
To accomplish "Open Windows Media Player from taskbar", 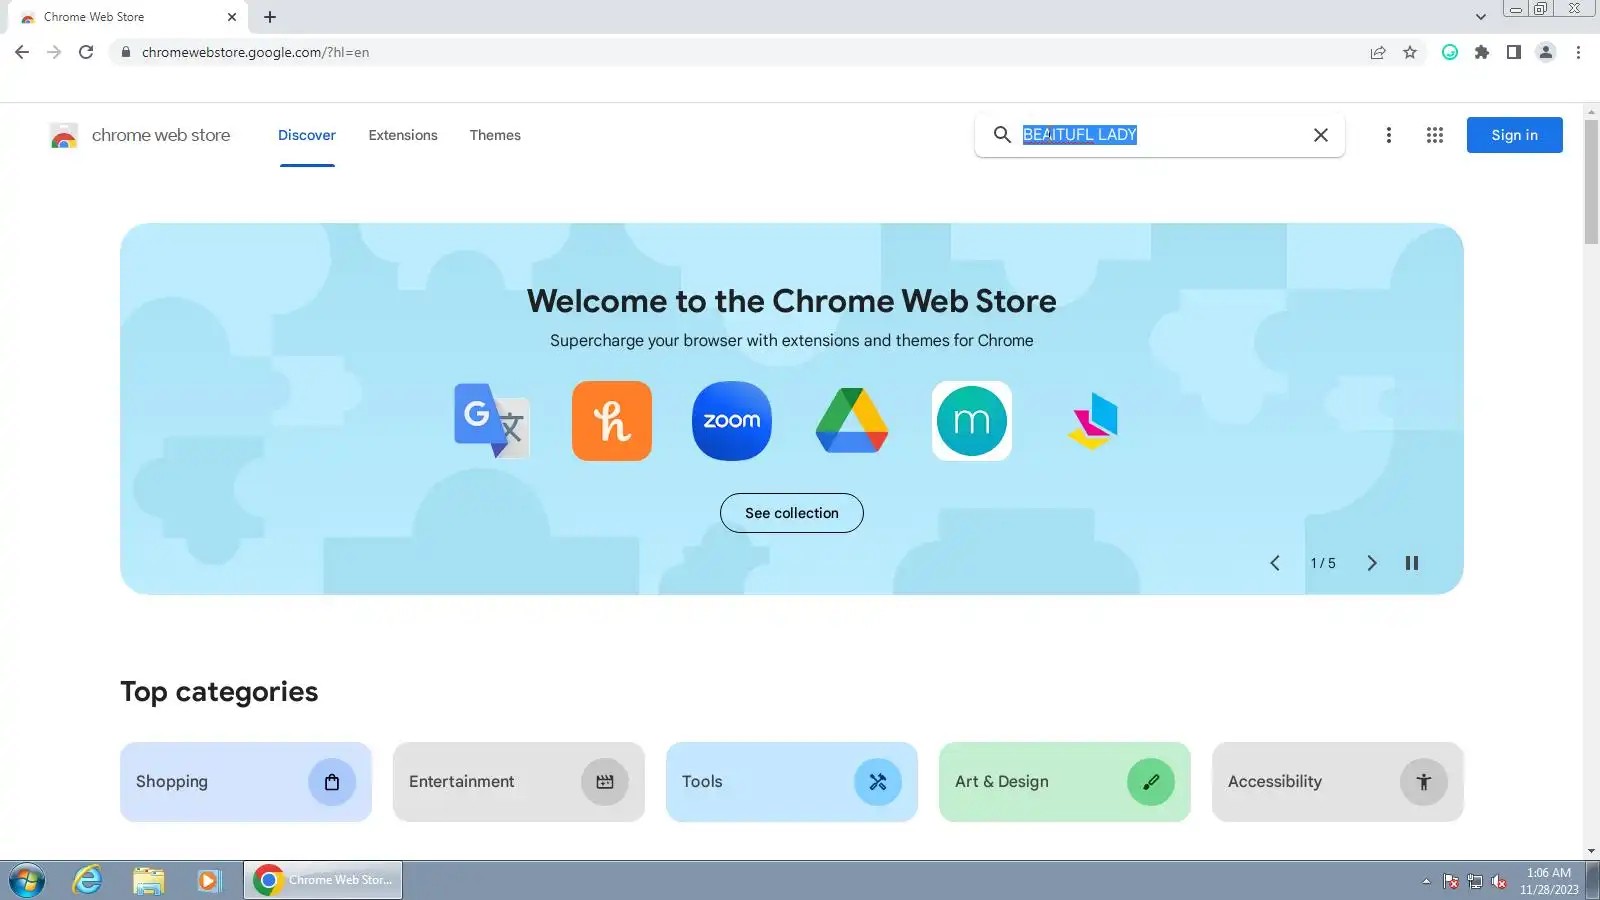I will [x=209, y=880].
